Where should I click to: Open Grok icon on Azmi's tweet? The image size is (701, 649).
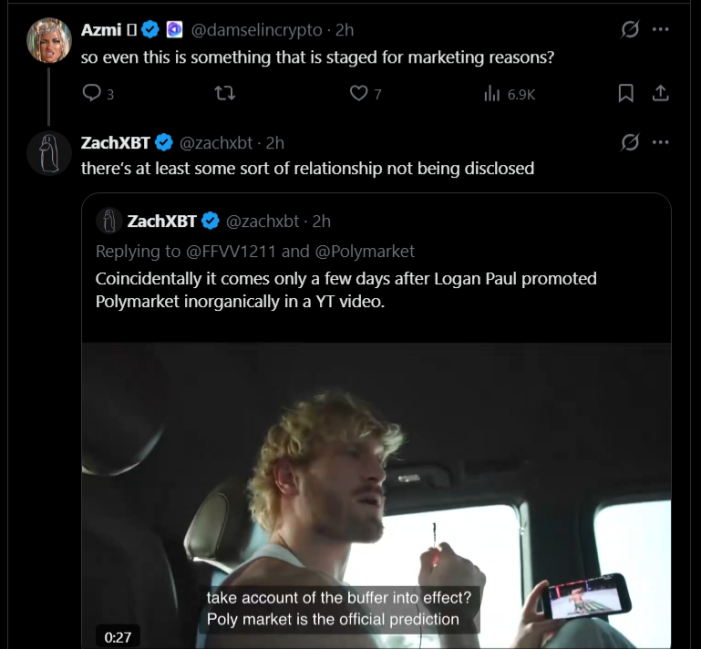pyautogui.click(x=630, y=30)
